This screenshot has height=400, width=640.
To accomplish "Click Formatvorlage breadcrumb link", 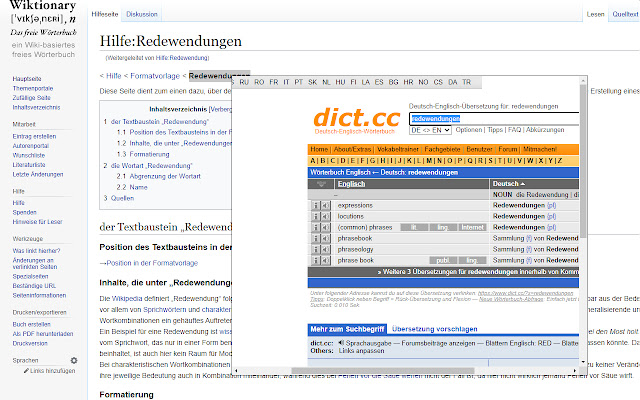I will coord(155,76).
